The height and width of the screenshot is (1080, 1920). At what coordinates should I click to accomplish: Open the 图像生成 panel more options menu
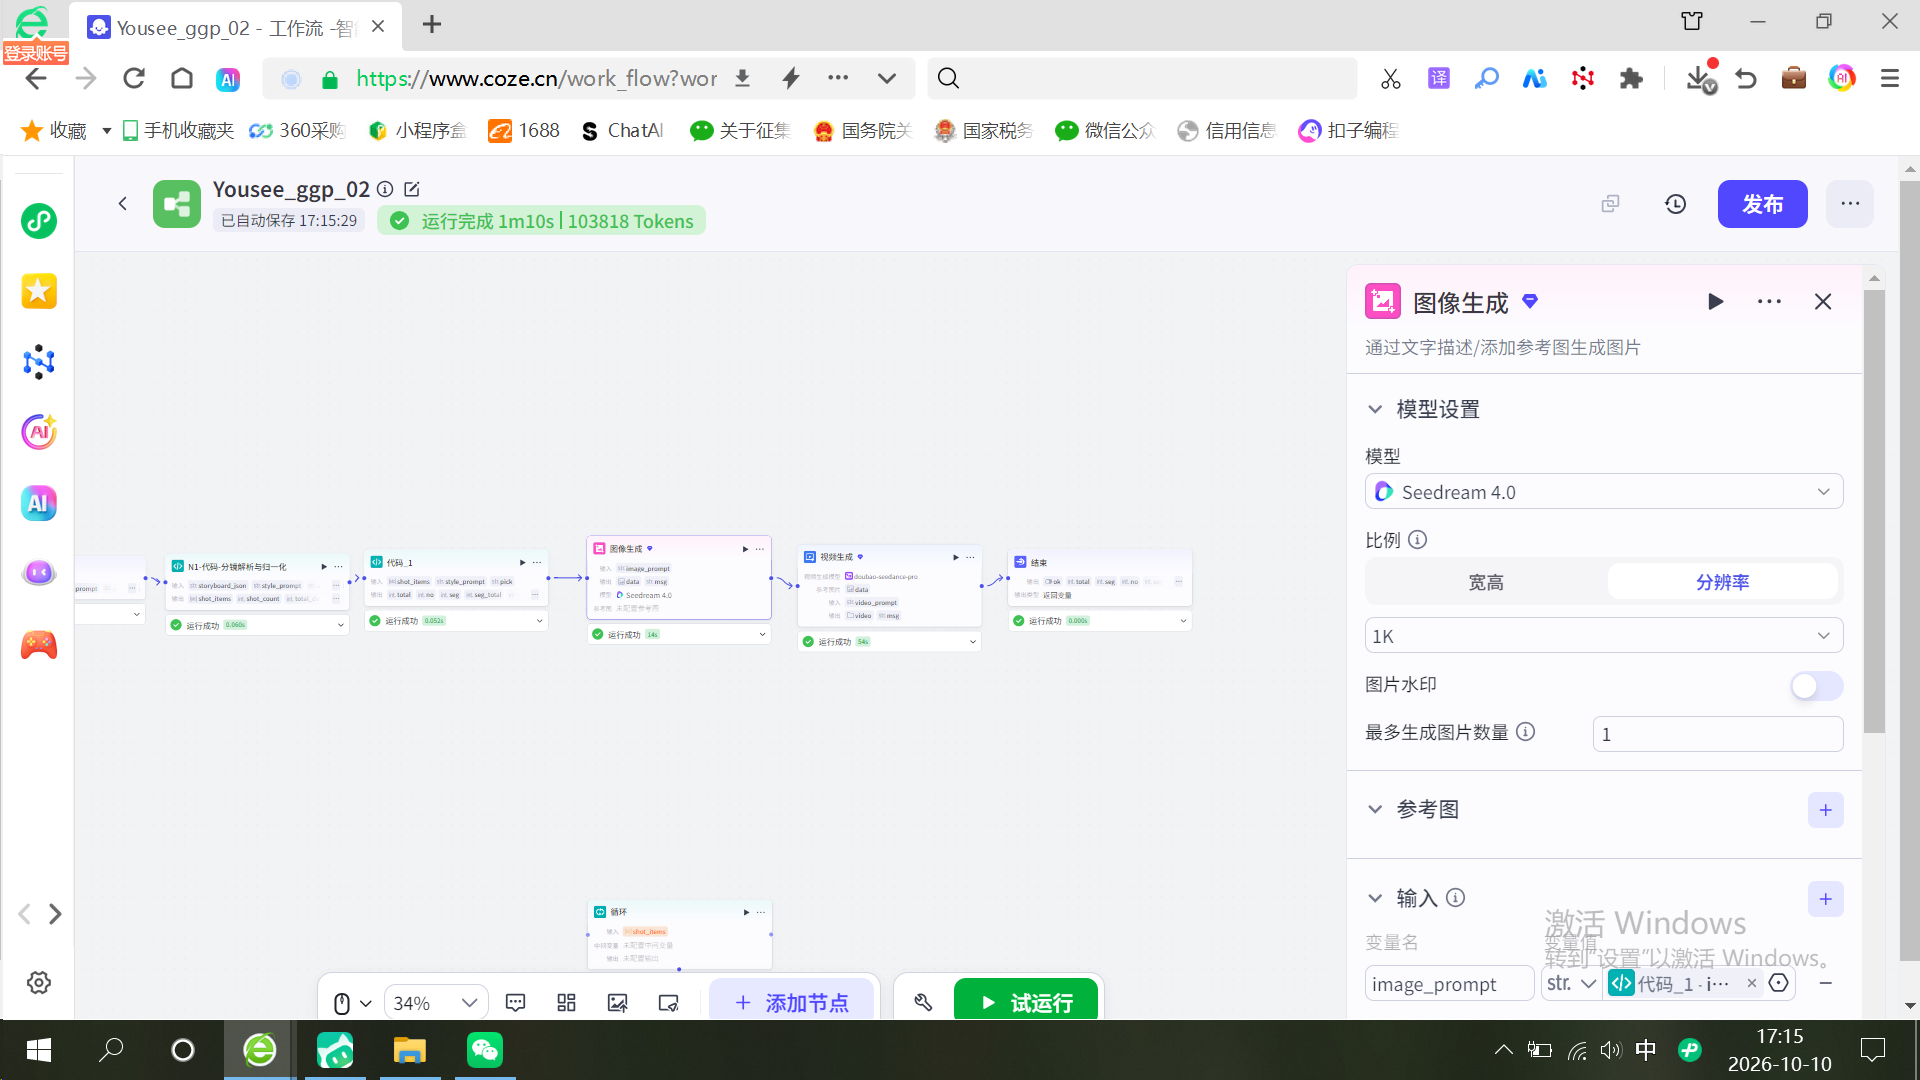click(1769, 302)
